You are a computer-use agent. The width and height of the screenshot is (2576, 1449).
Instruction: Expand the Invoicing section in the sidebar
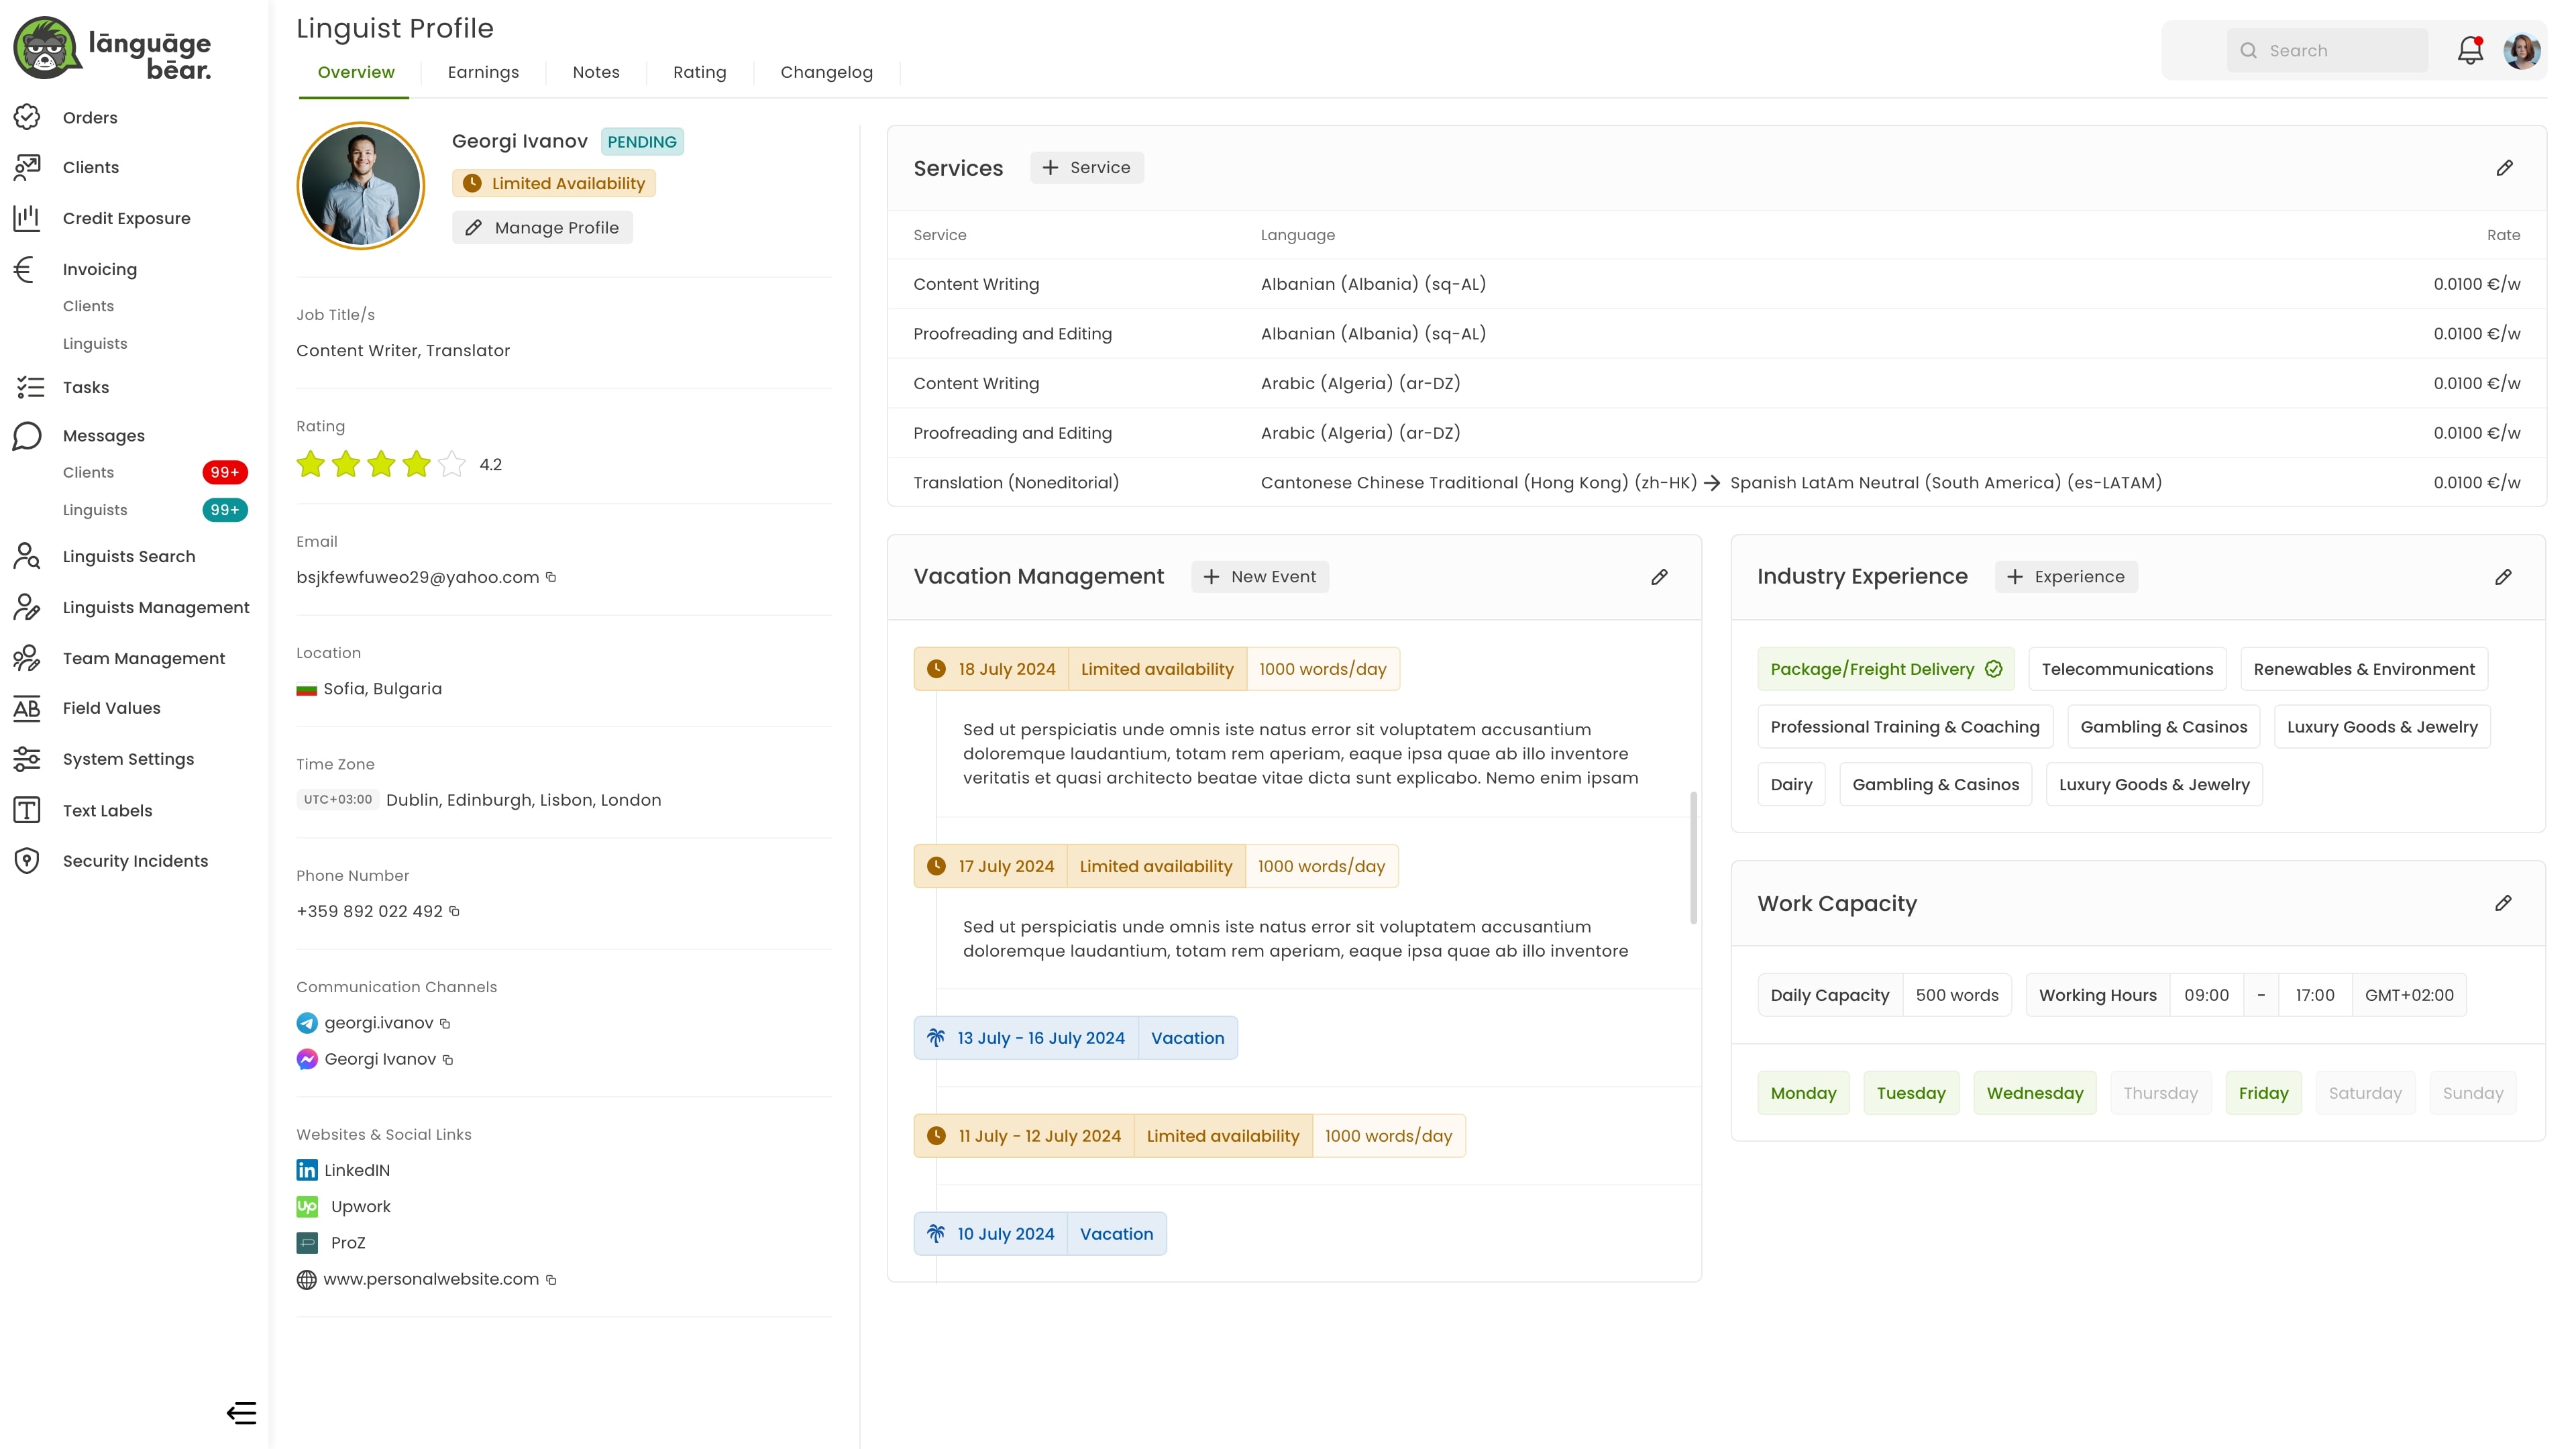tap(99, 269)
